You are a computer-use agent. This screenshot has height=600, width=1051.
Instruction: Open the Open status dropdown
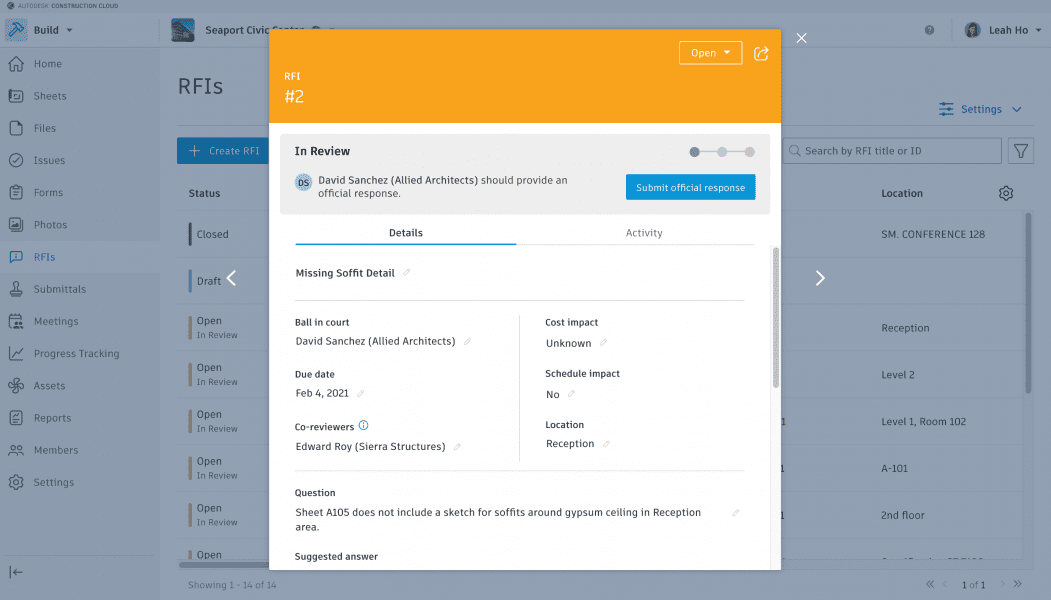pyautogui.click(x=710, y=53)
